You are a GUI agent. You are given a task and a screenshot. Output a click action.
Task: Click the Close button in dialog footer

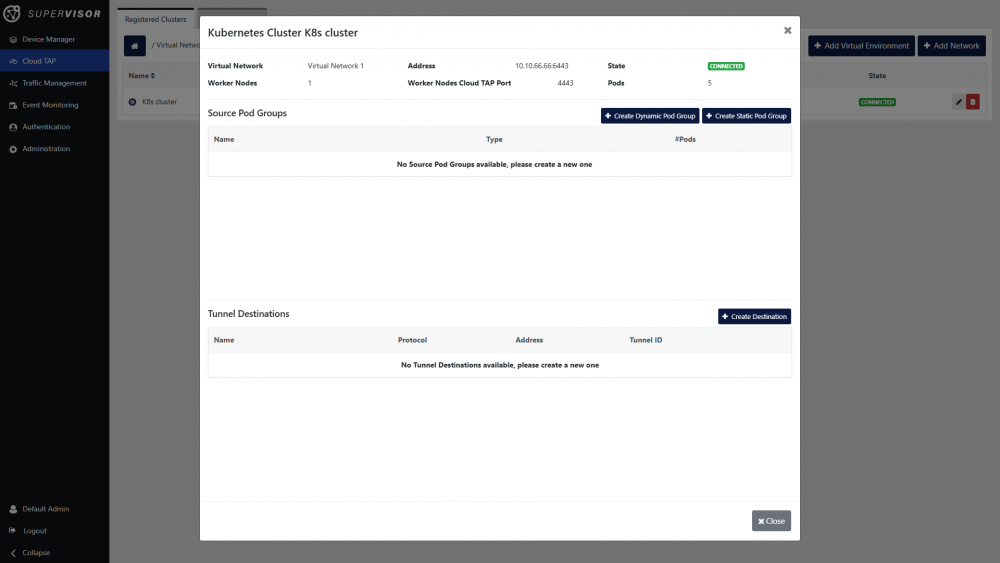771,521
